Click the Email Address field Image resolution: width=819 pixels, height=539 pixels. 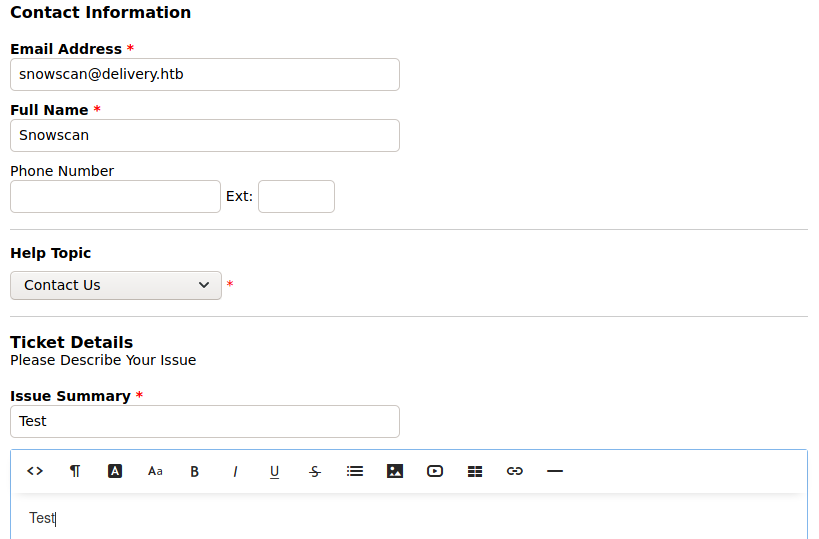coord(205,74)
